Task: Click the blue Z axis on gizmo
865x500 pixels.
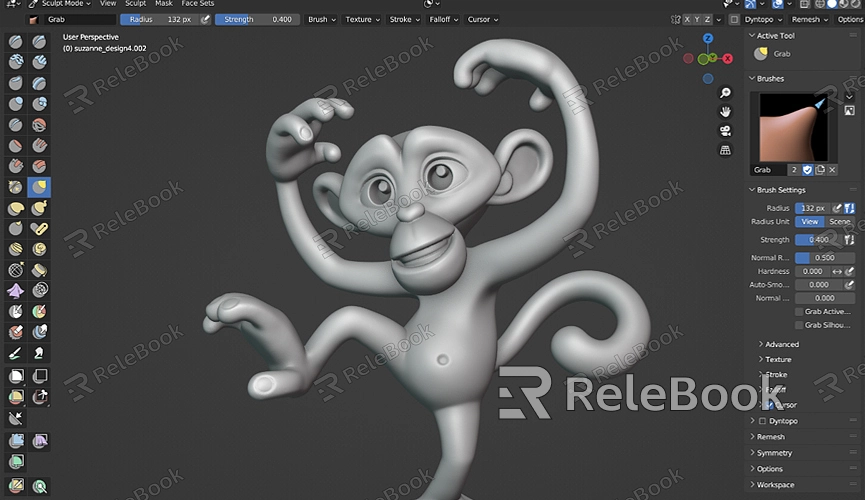Action: 708,38
